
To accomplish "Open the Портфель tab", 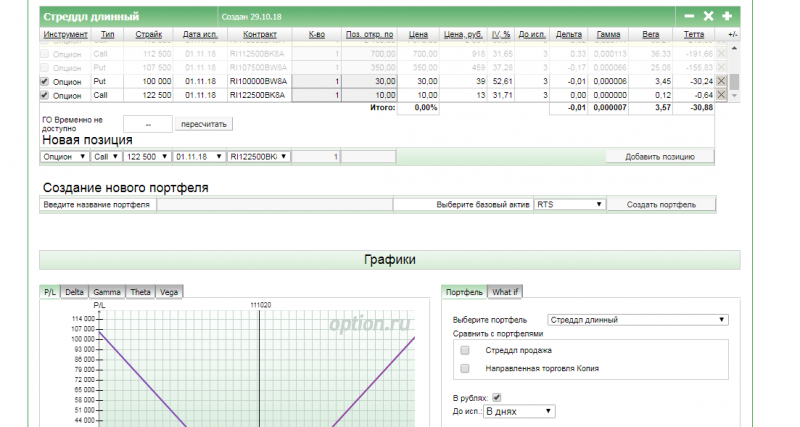I will point(464,292).
